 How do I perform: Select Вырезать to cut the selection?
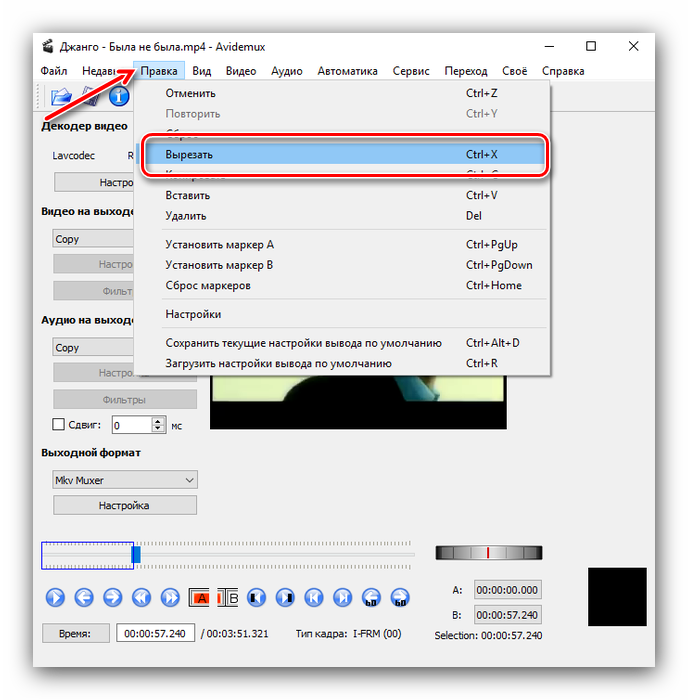(344, 154)
